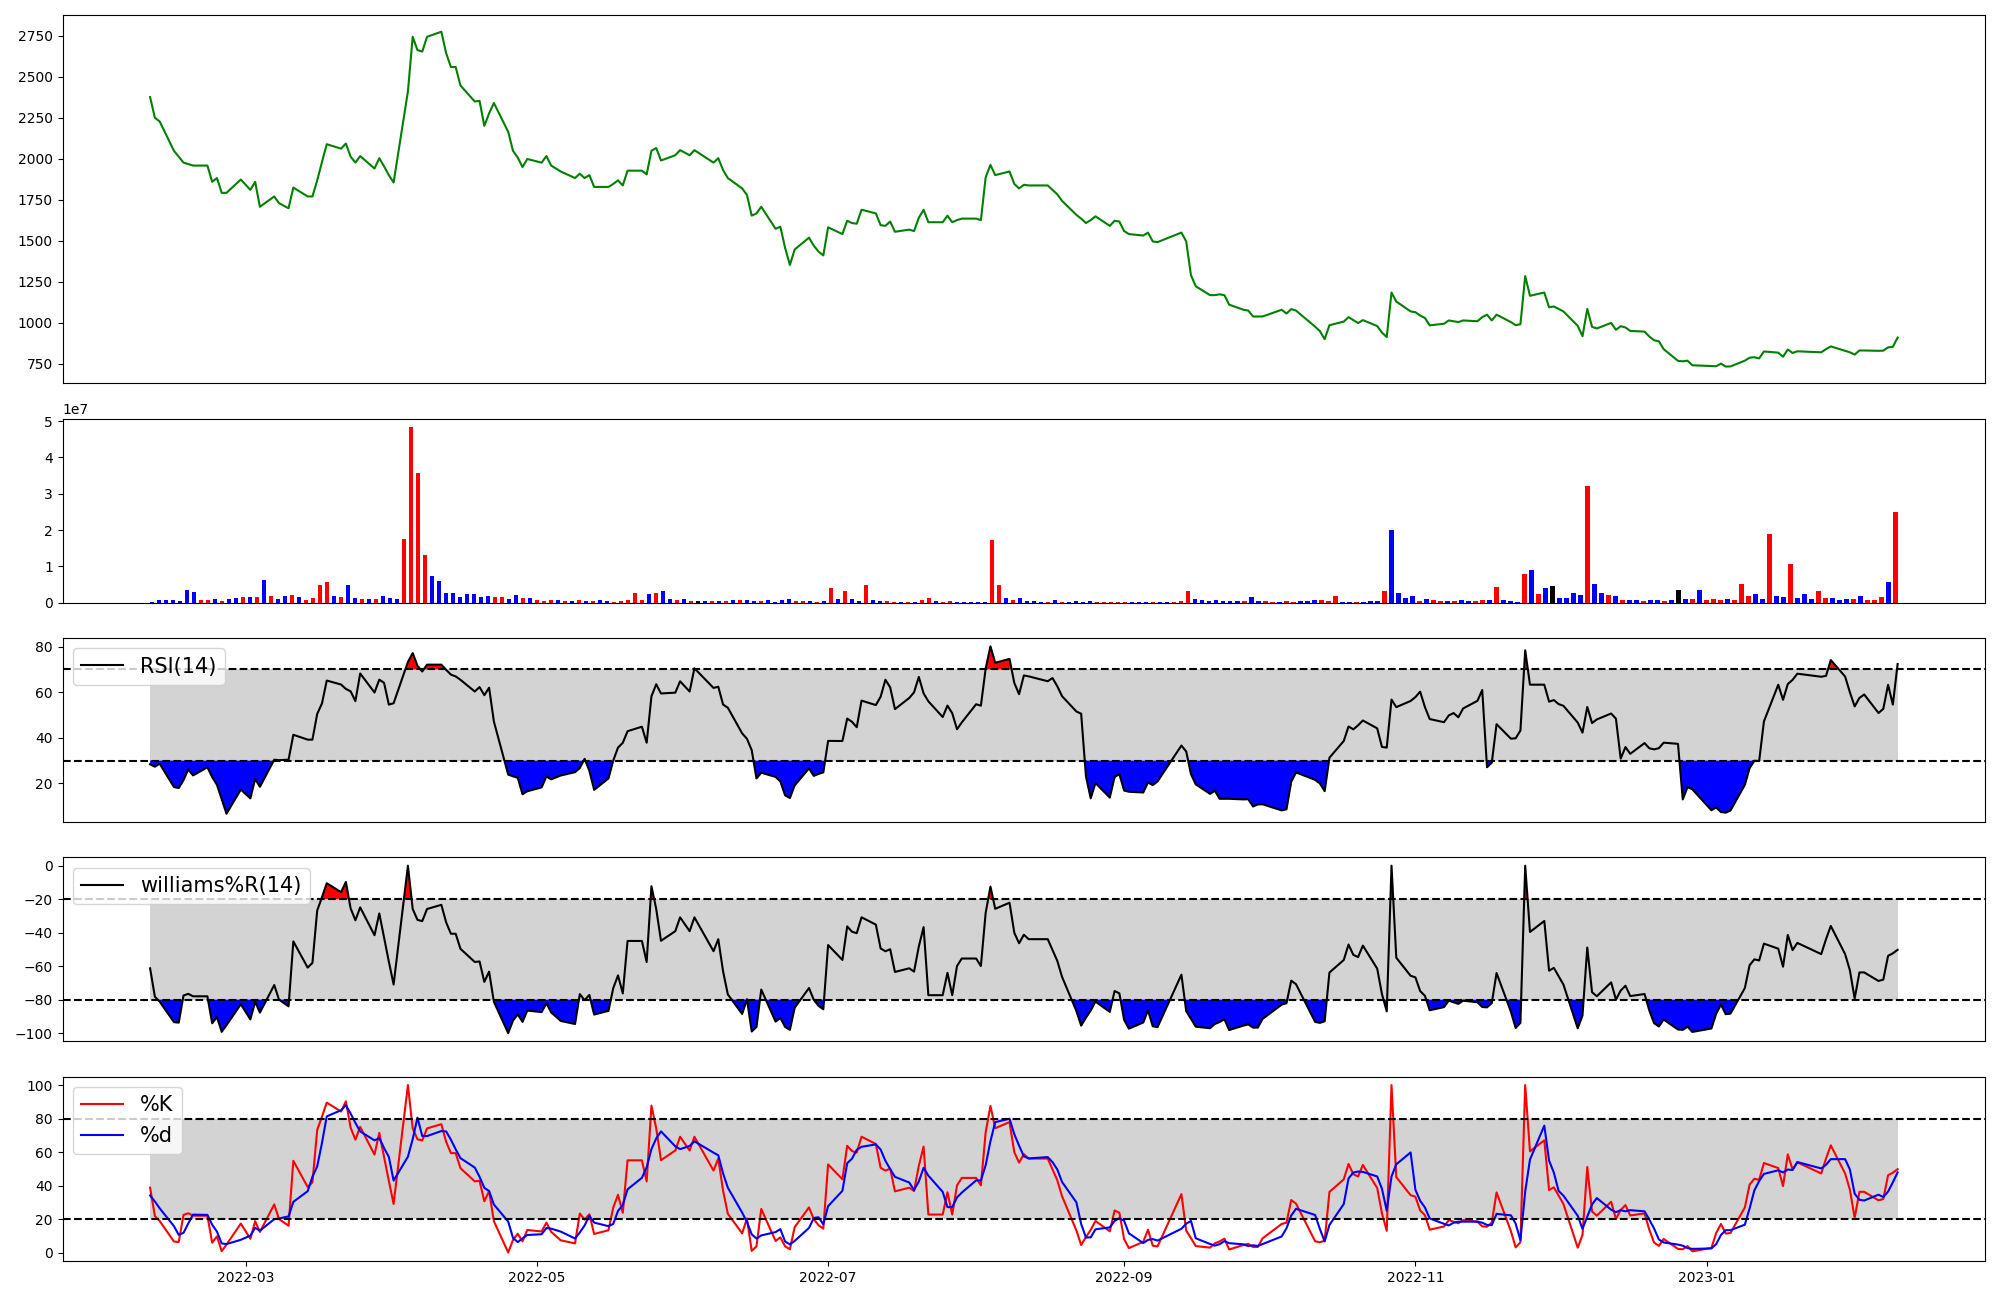Click the %K legend entry
The image size is (2000, 1300).
[x=156, y=1104]
